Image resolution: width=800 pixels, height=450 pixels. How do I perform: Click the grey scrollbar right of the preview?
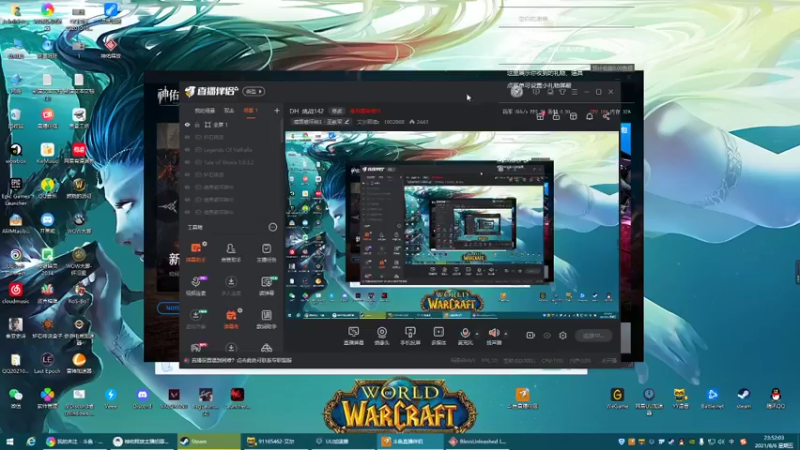pyautogui.click(x=624, y=337)
